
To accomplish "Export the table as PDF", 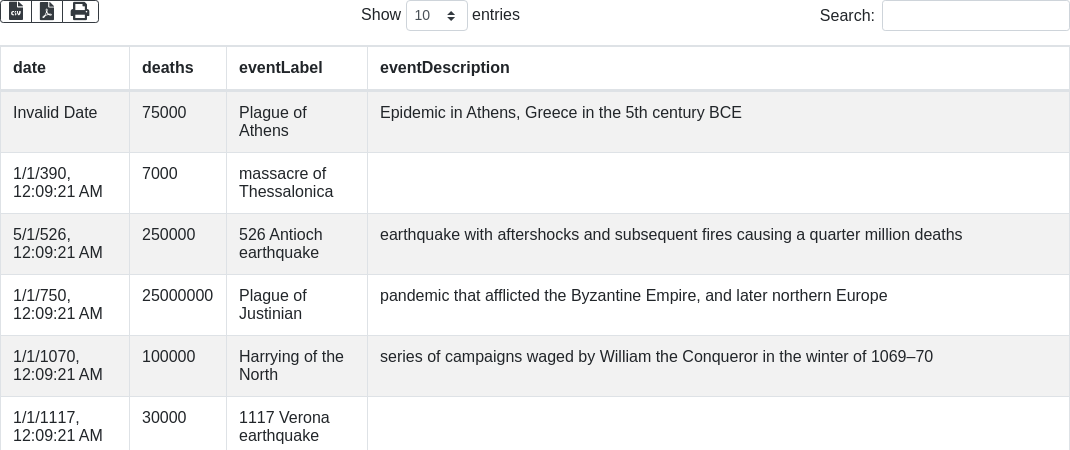I will click(x=47, y=11).
